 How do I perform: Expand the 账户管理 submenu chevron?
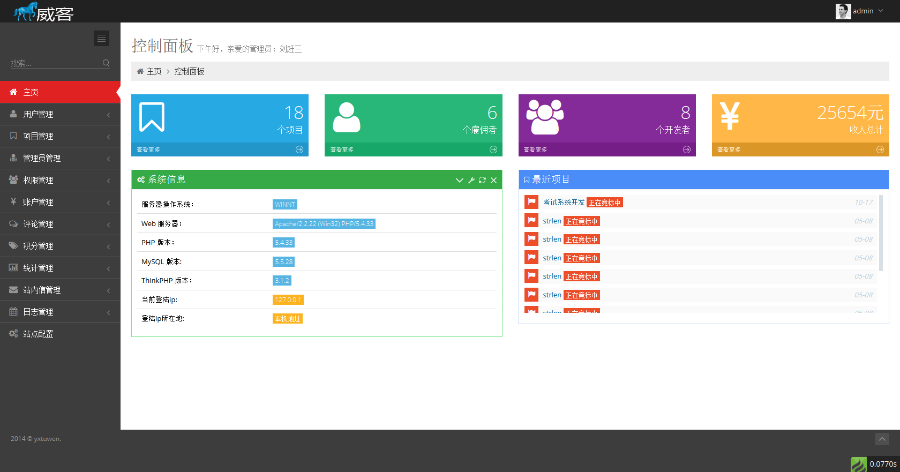108,203
